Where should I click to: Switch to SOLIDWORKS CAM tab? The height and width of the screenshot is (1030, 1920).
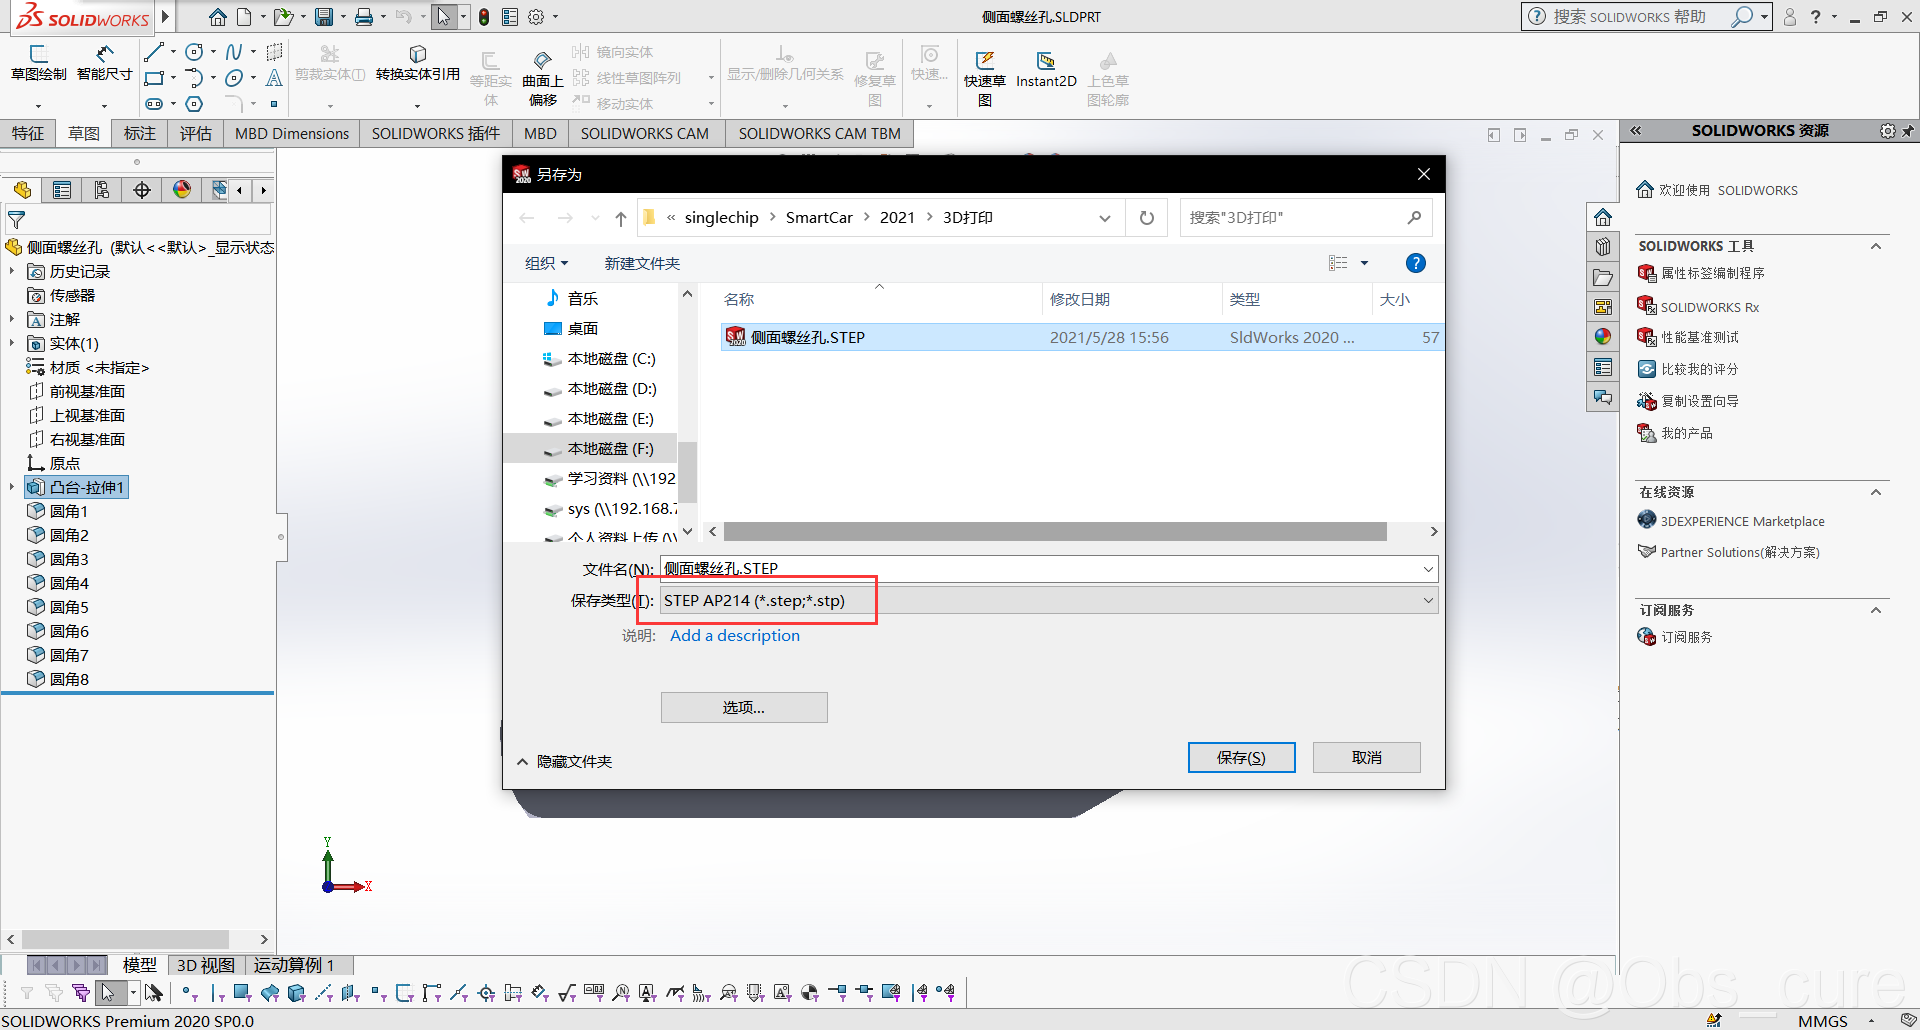click(644, 133)
